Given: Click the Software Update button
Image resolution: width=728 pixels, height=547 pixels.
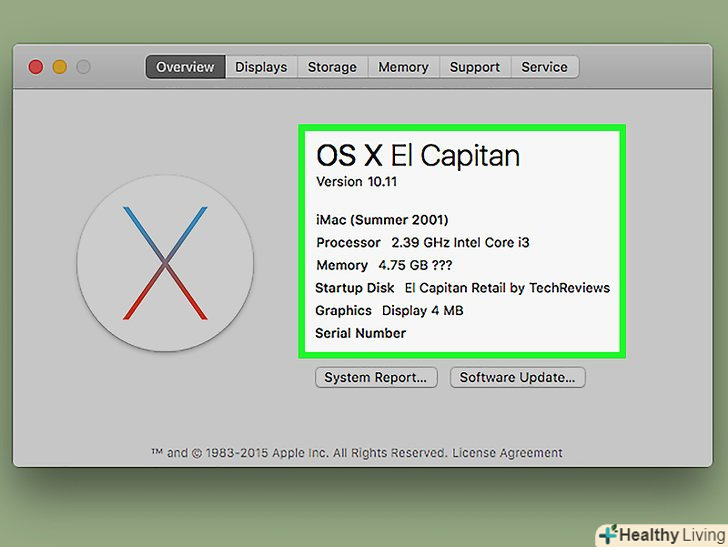Looking at the screenshot, I should point(517,377).
